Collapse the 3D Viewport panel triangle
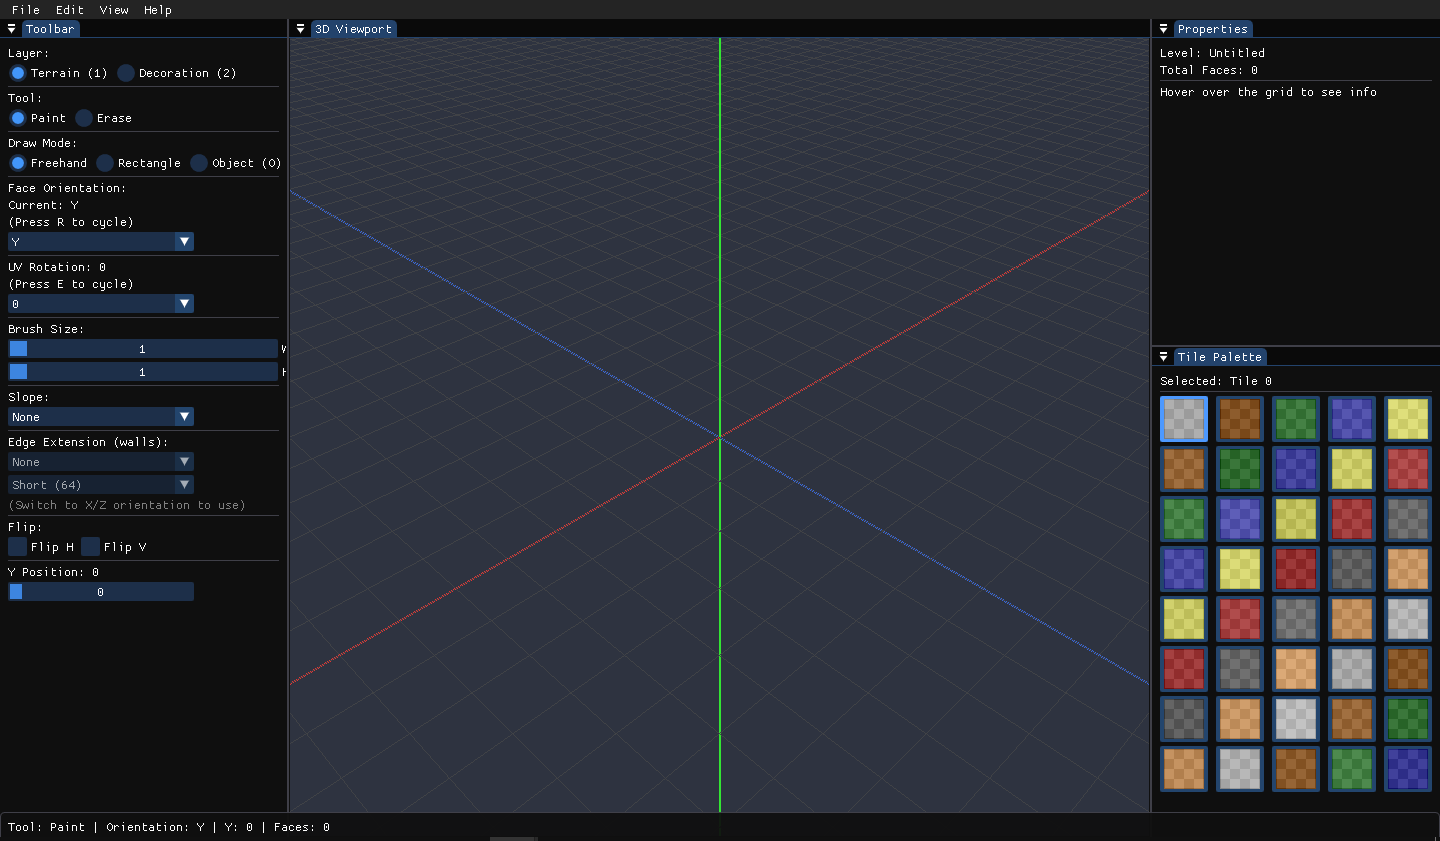 point(300,29)
